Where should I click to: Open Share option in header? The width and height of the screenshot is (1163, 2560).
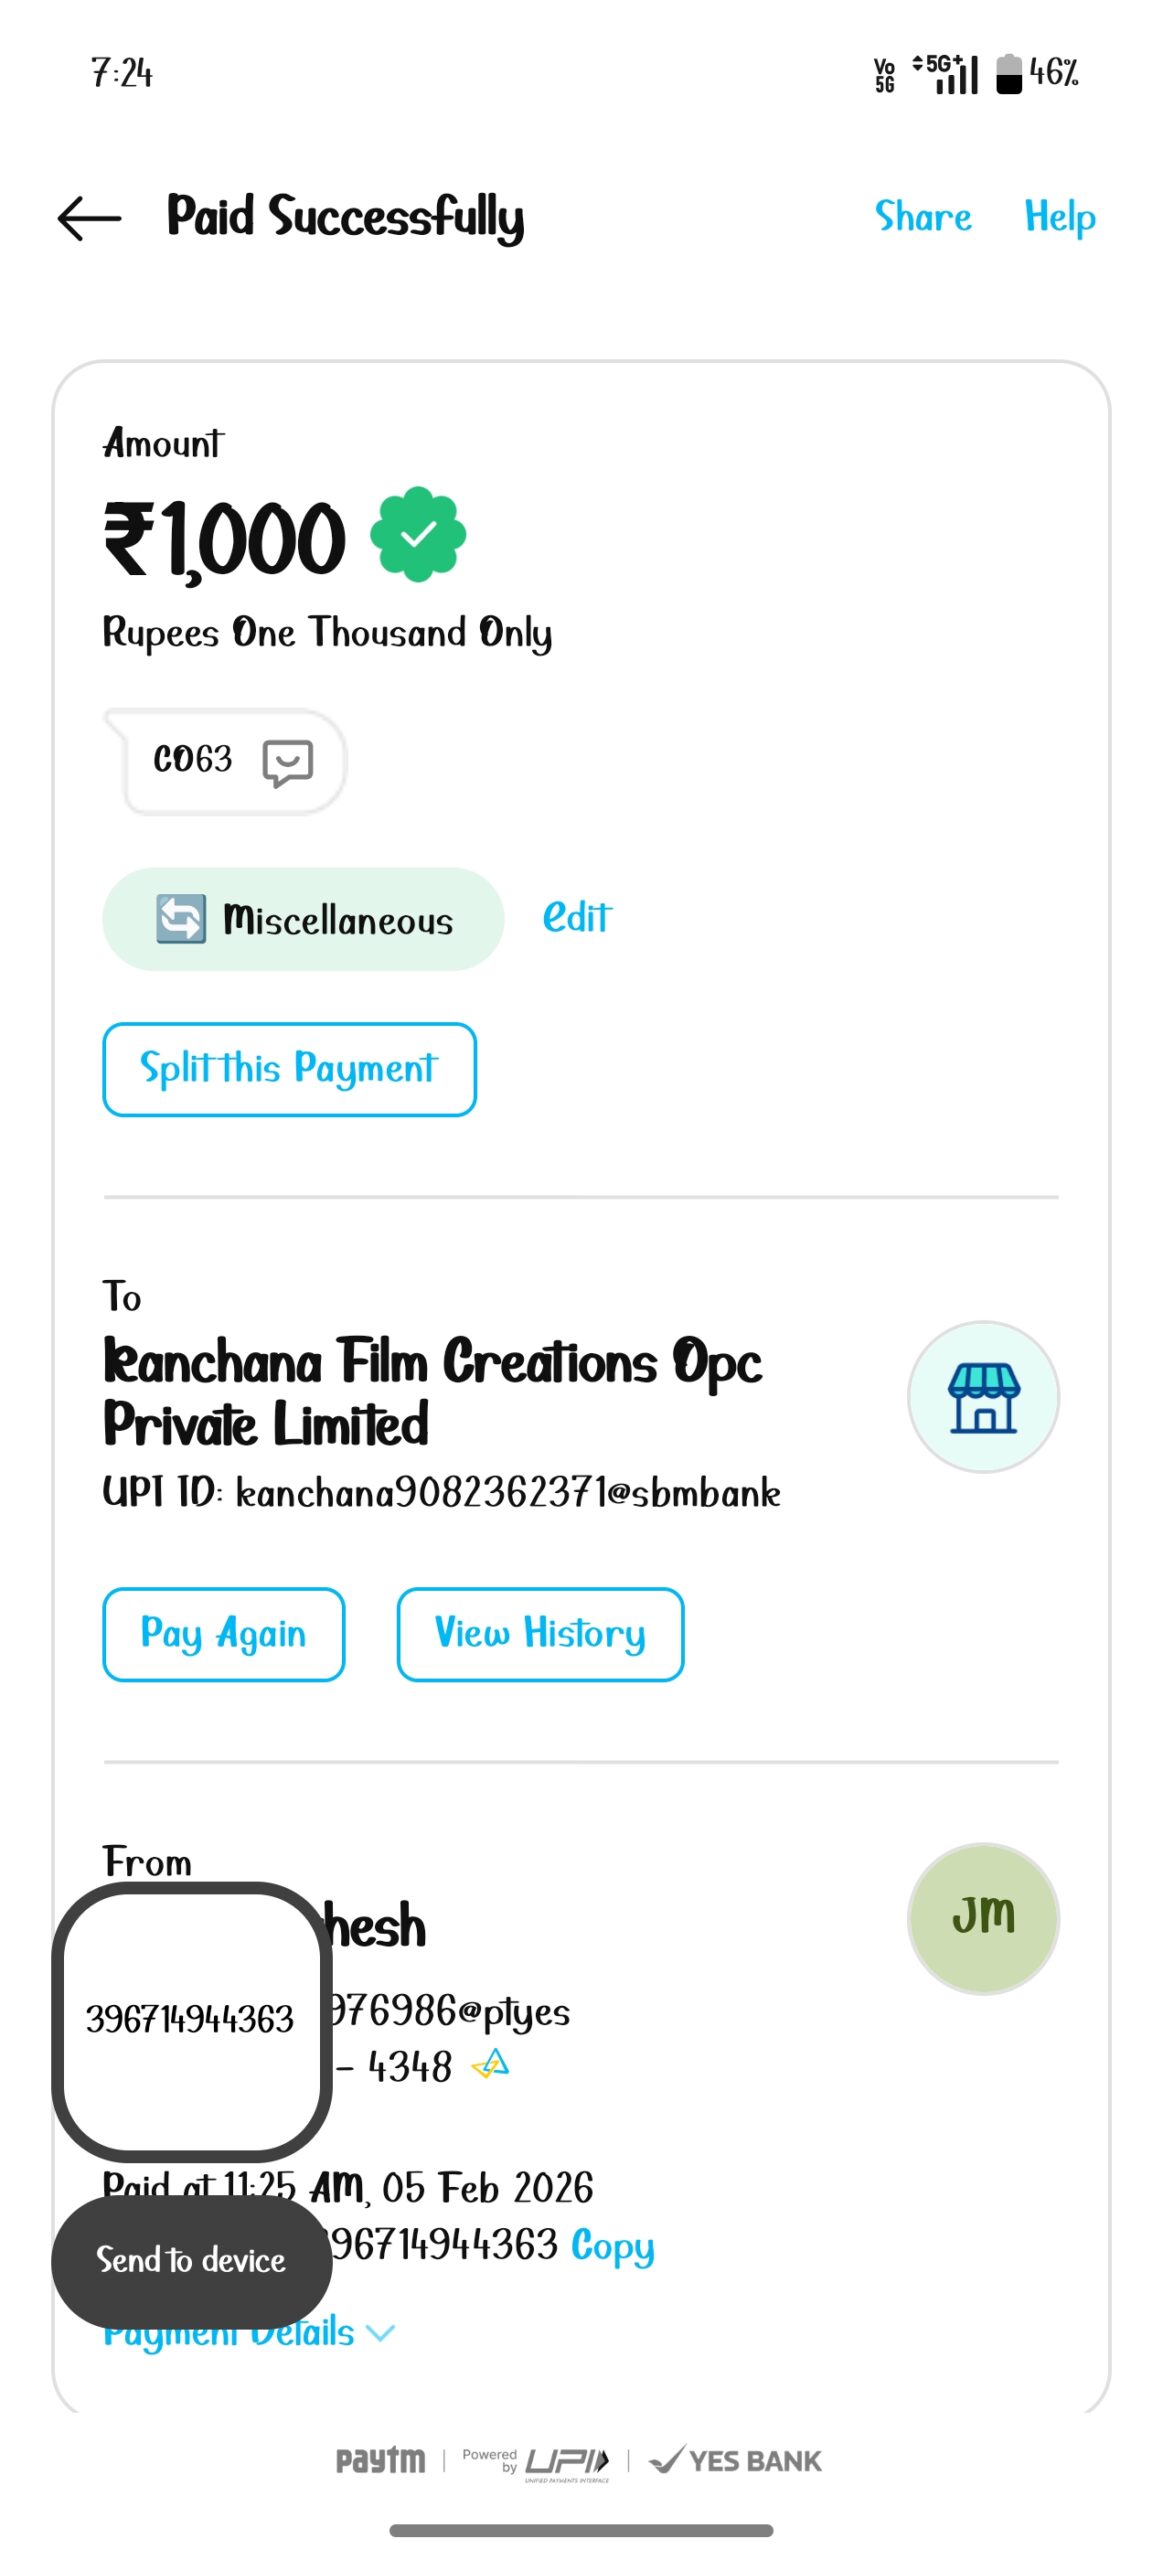(922, 217)
